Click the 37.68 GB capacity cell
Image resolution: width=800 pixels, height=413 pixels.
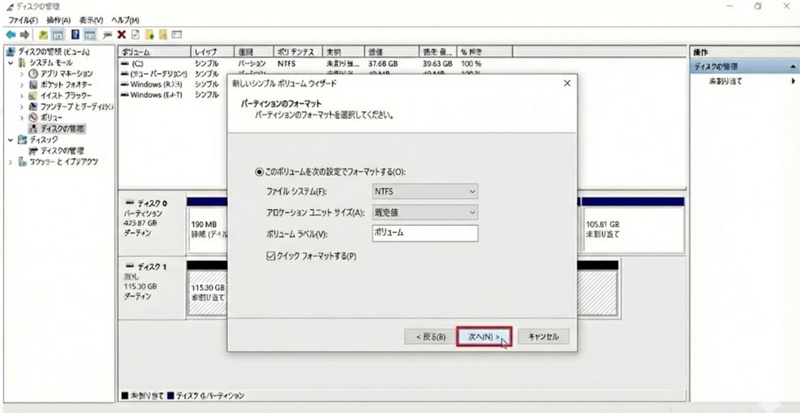(383, 64)
